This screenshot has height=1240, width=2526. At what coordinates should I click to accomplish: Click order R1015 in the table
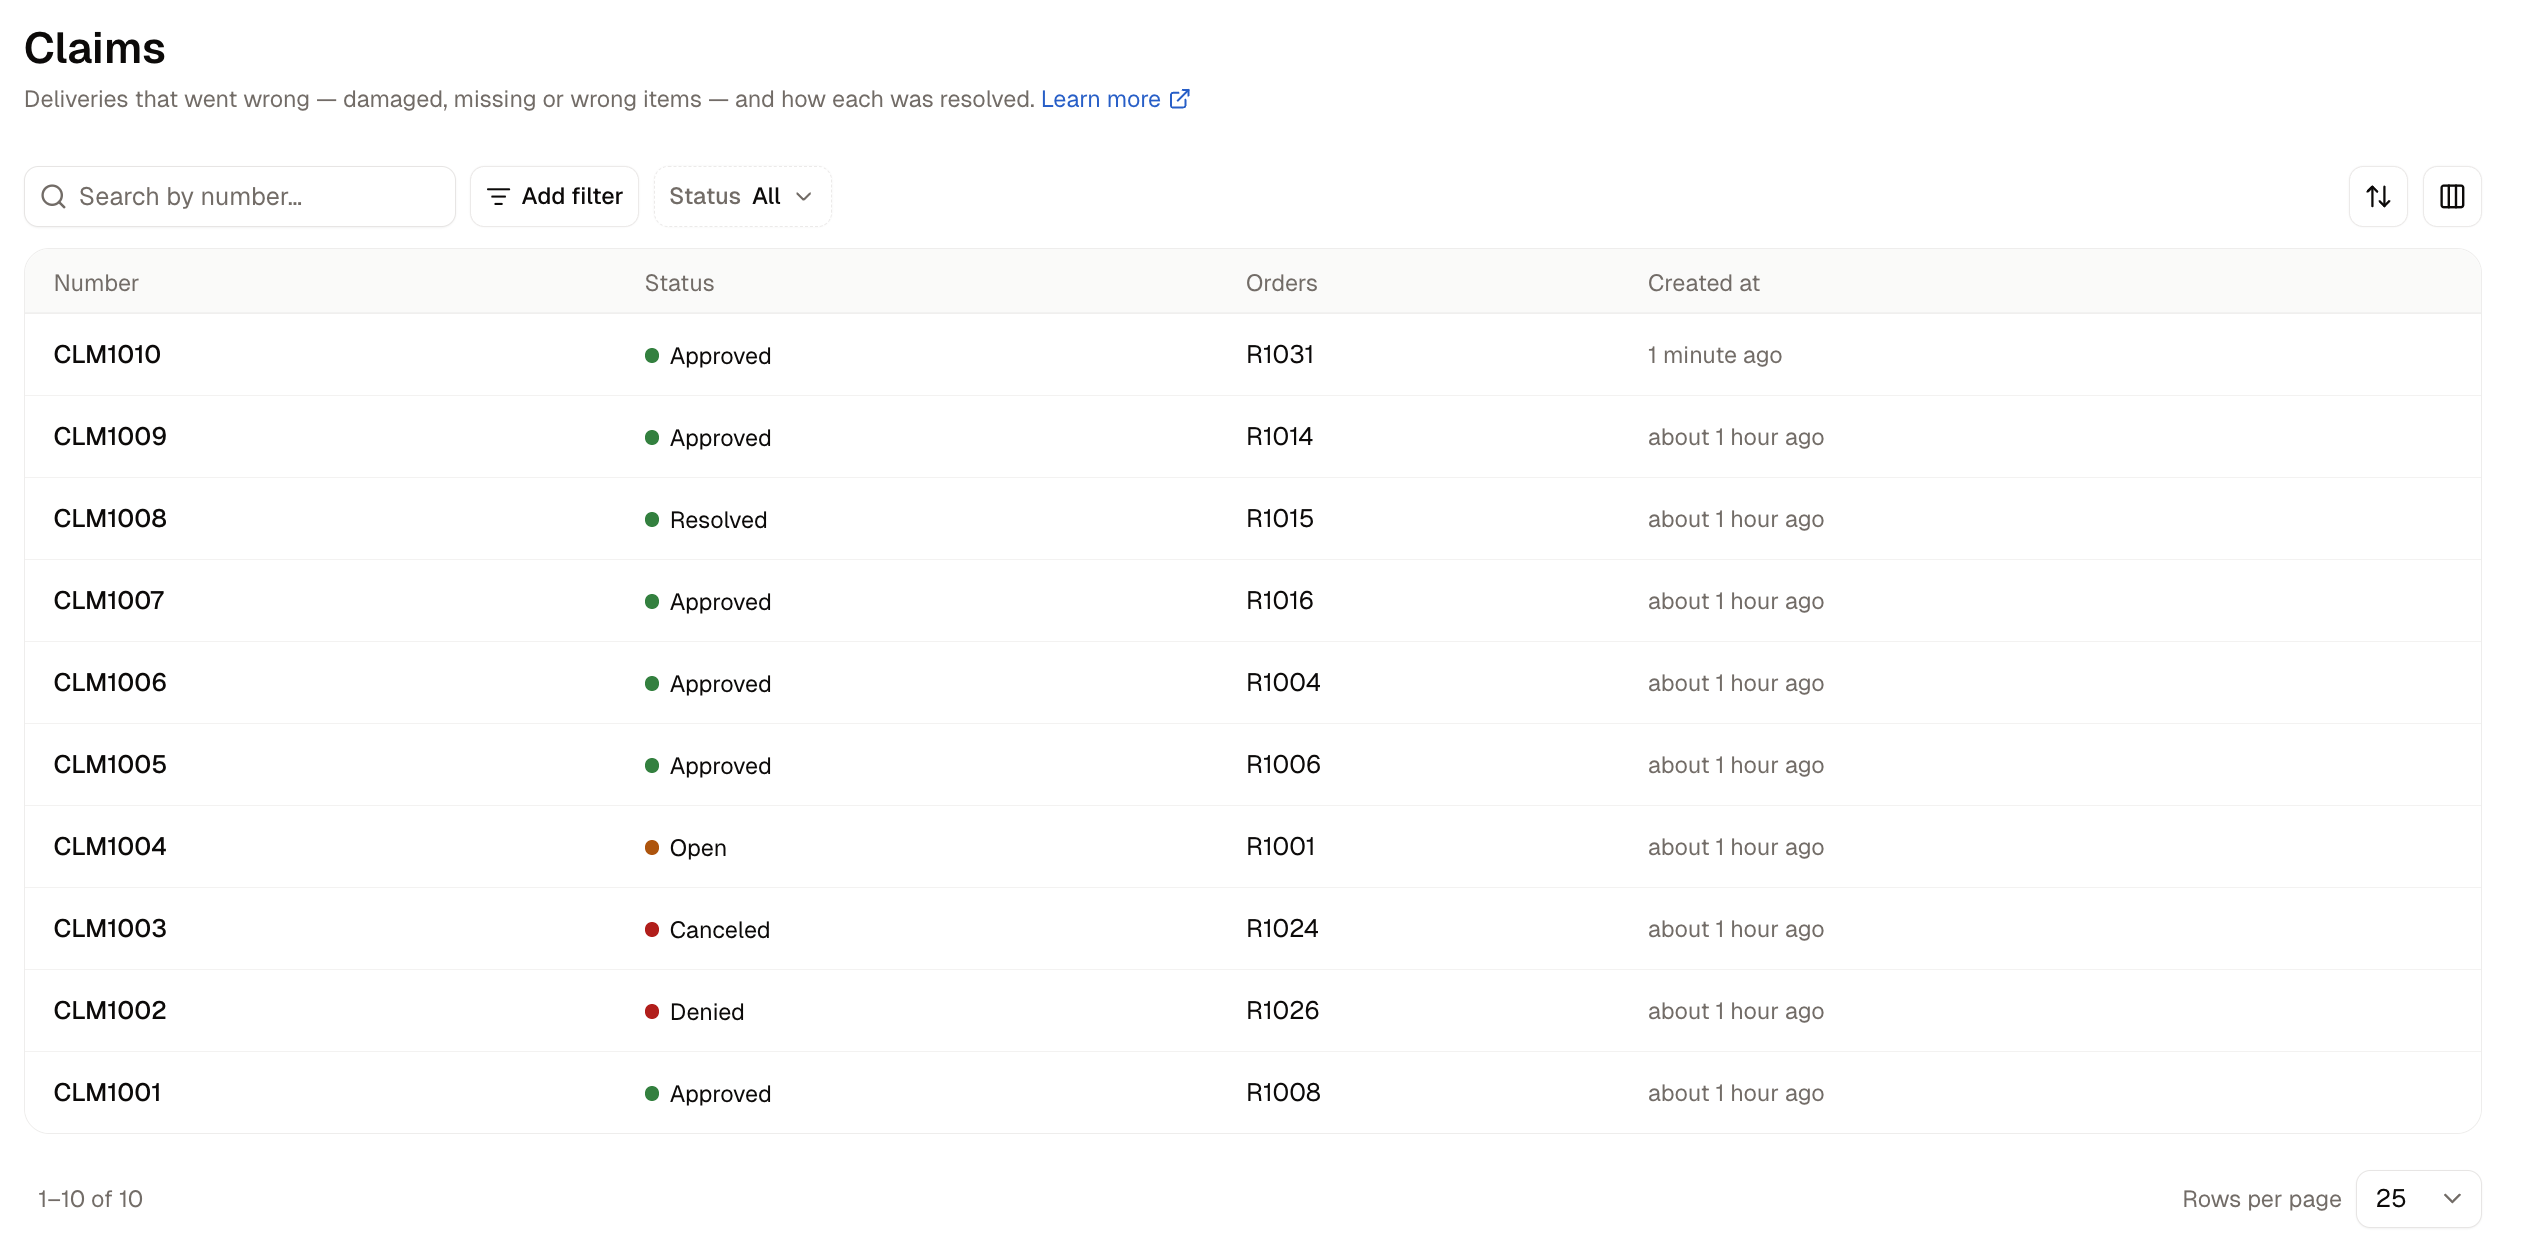[x=1280, y=519]
